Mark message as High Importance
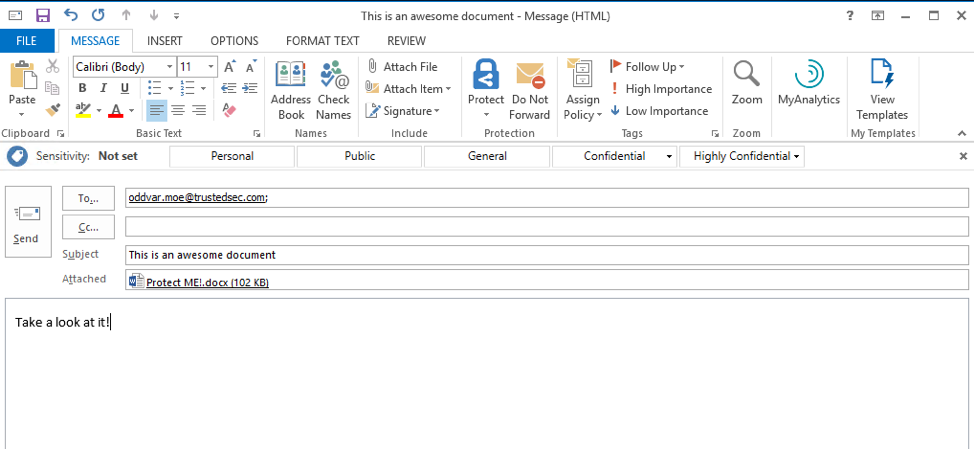The image size is (974, 449). point(660,89)
